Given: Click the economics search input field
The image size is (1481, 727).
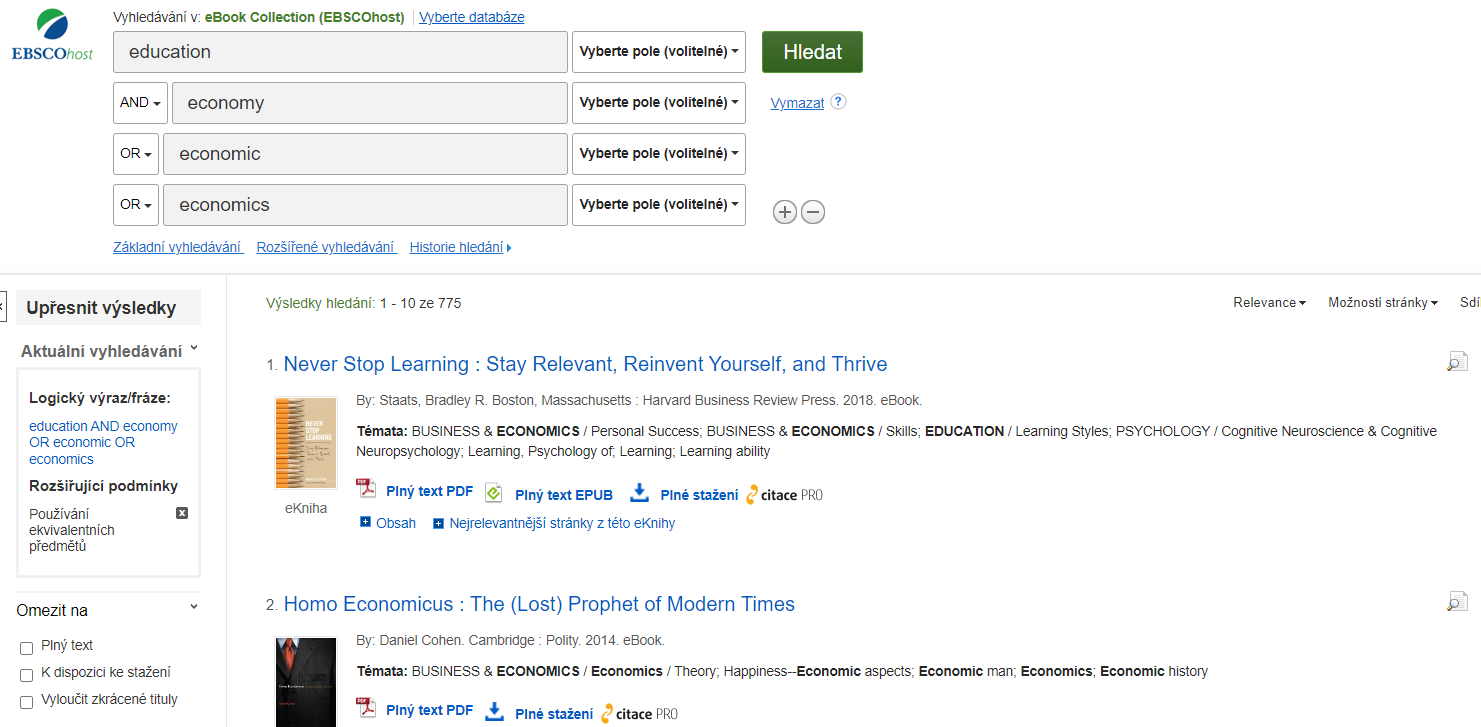Looking at the screenshot, I should [365, 204].
